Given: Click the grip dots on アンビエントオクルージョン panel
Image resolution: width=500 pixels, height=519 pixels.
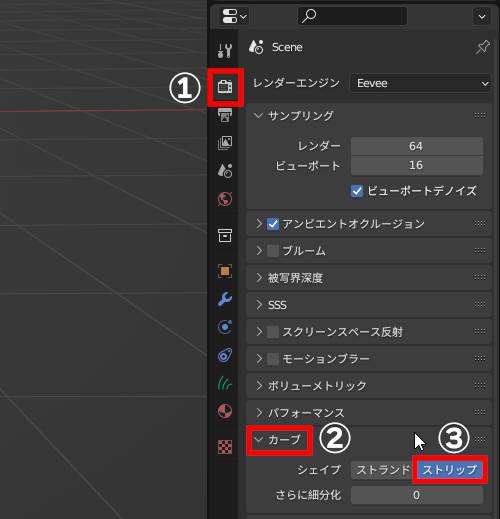Looking at the screenshot, I should tap(480, 224).
